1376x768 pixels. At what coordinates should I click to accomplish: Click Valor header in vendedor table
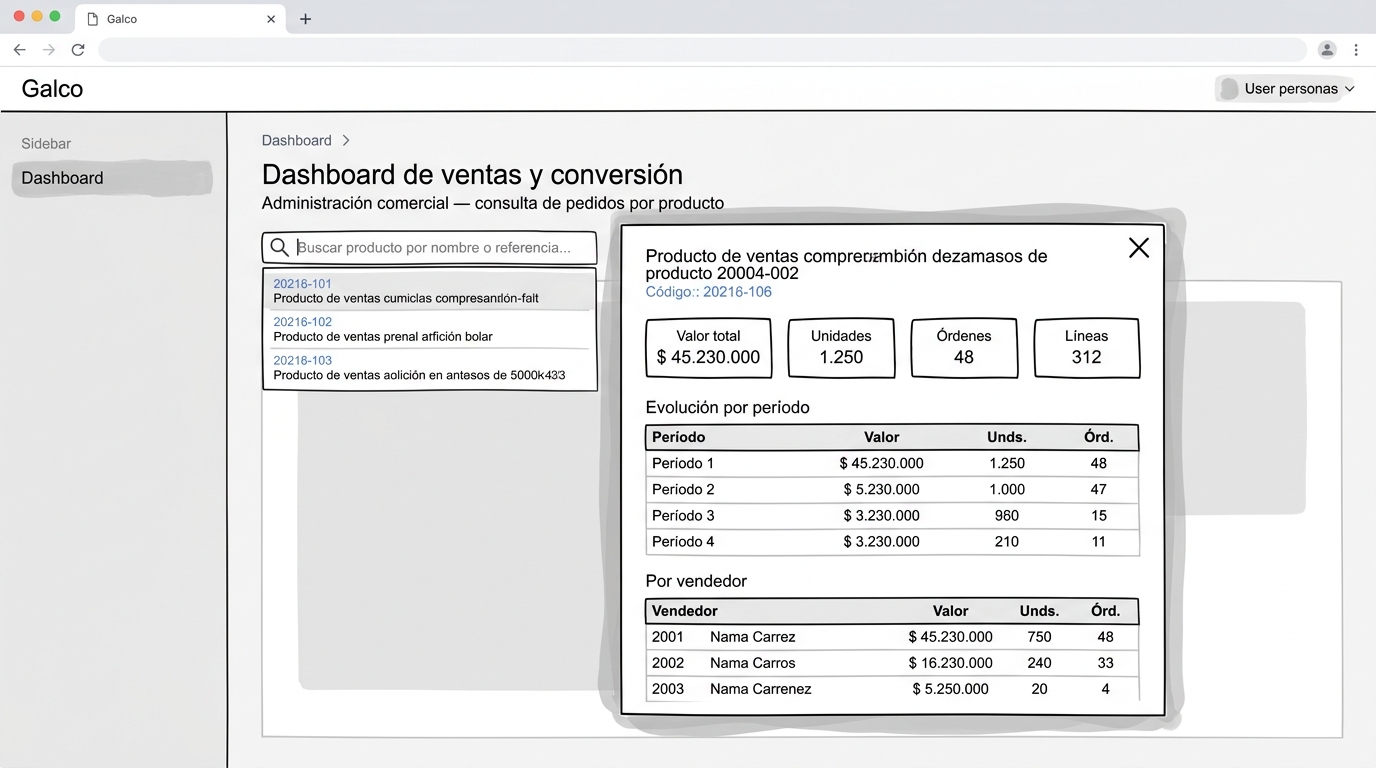click(951, 611)
